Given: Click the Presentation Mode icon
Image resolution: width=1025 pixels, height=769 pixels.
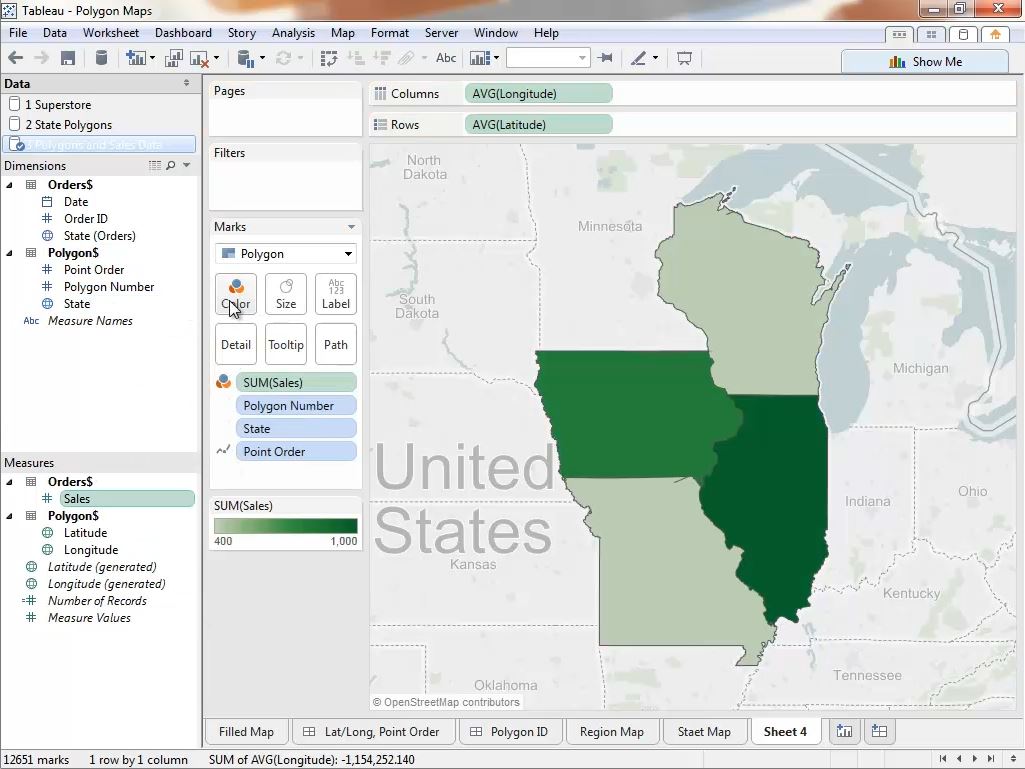Looking at the screenshot, I should pos(685,59).
